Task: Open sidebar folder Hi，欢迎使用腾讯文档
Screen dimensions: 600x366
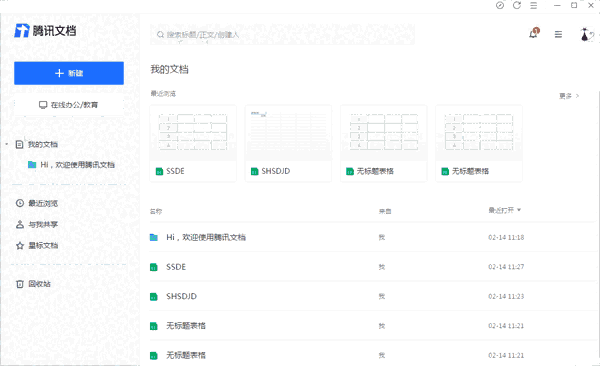Action: click(x=77, y=165)
